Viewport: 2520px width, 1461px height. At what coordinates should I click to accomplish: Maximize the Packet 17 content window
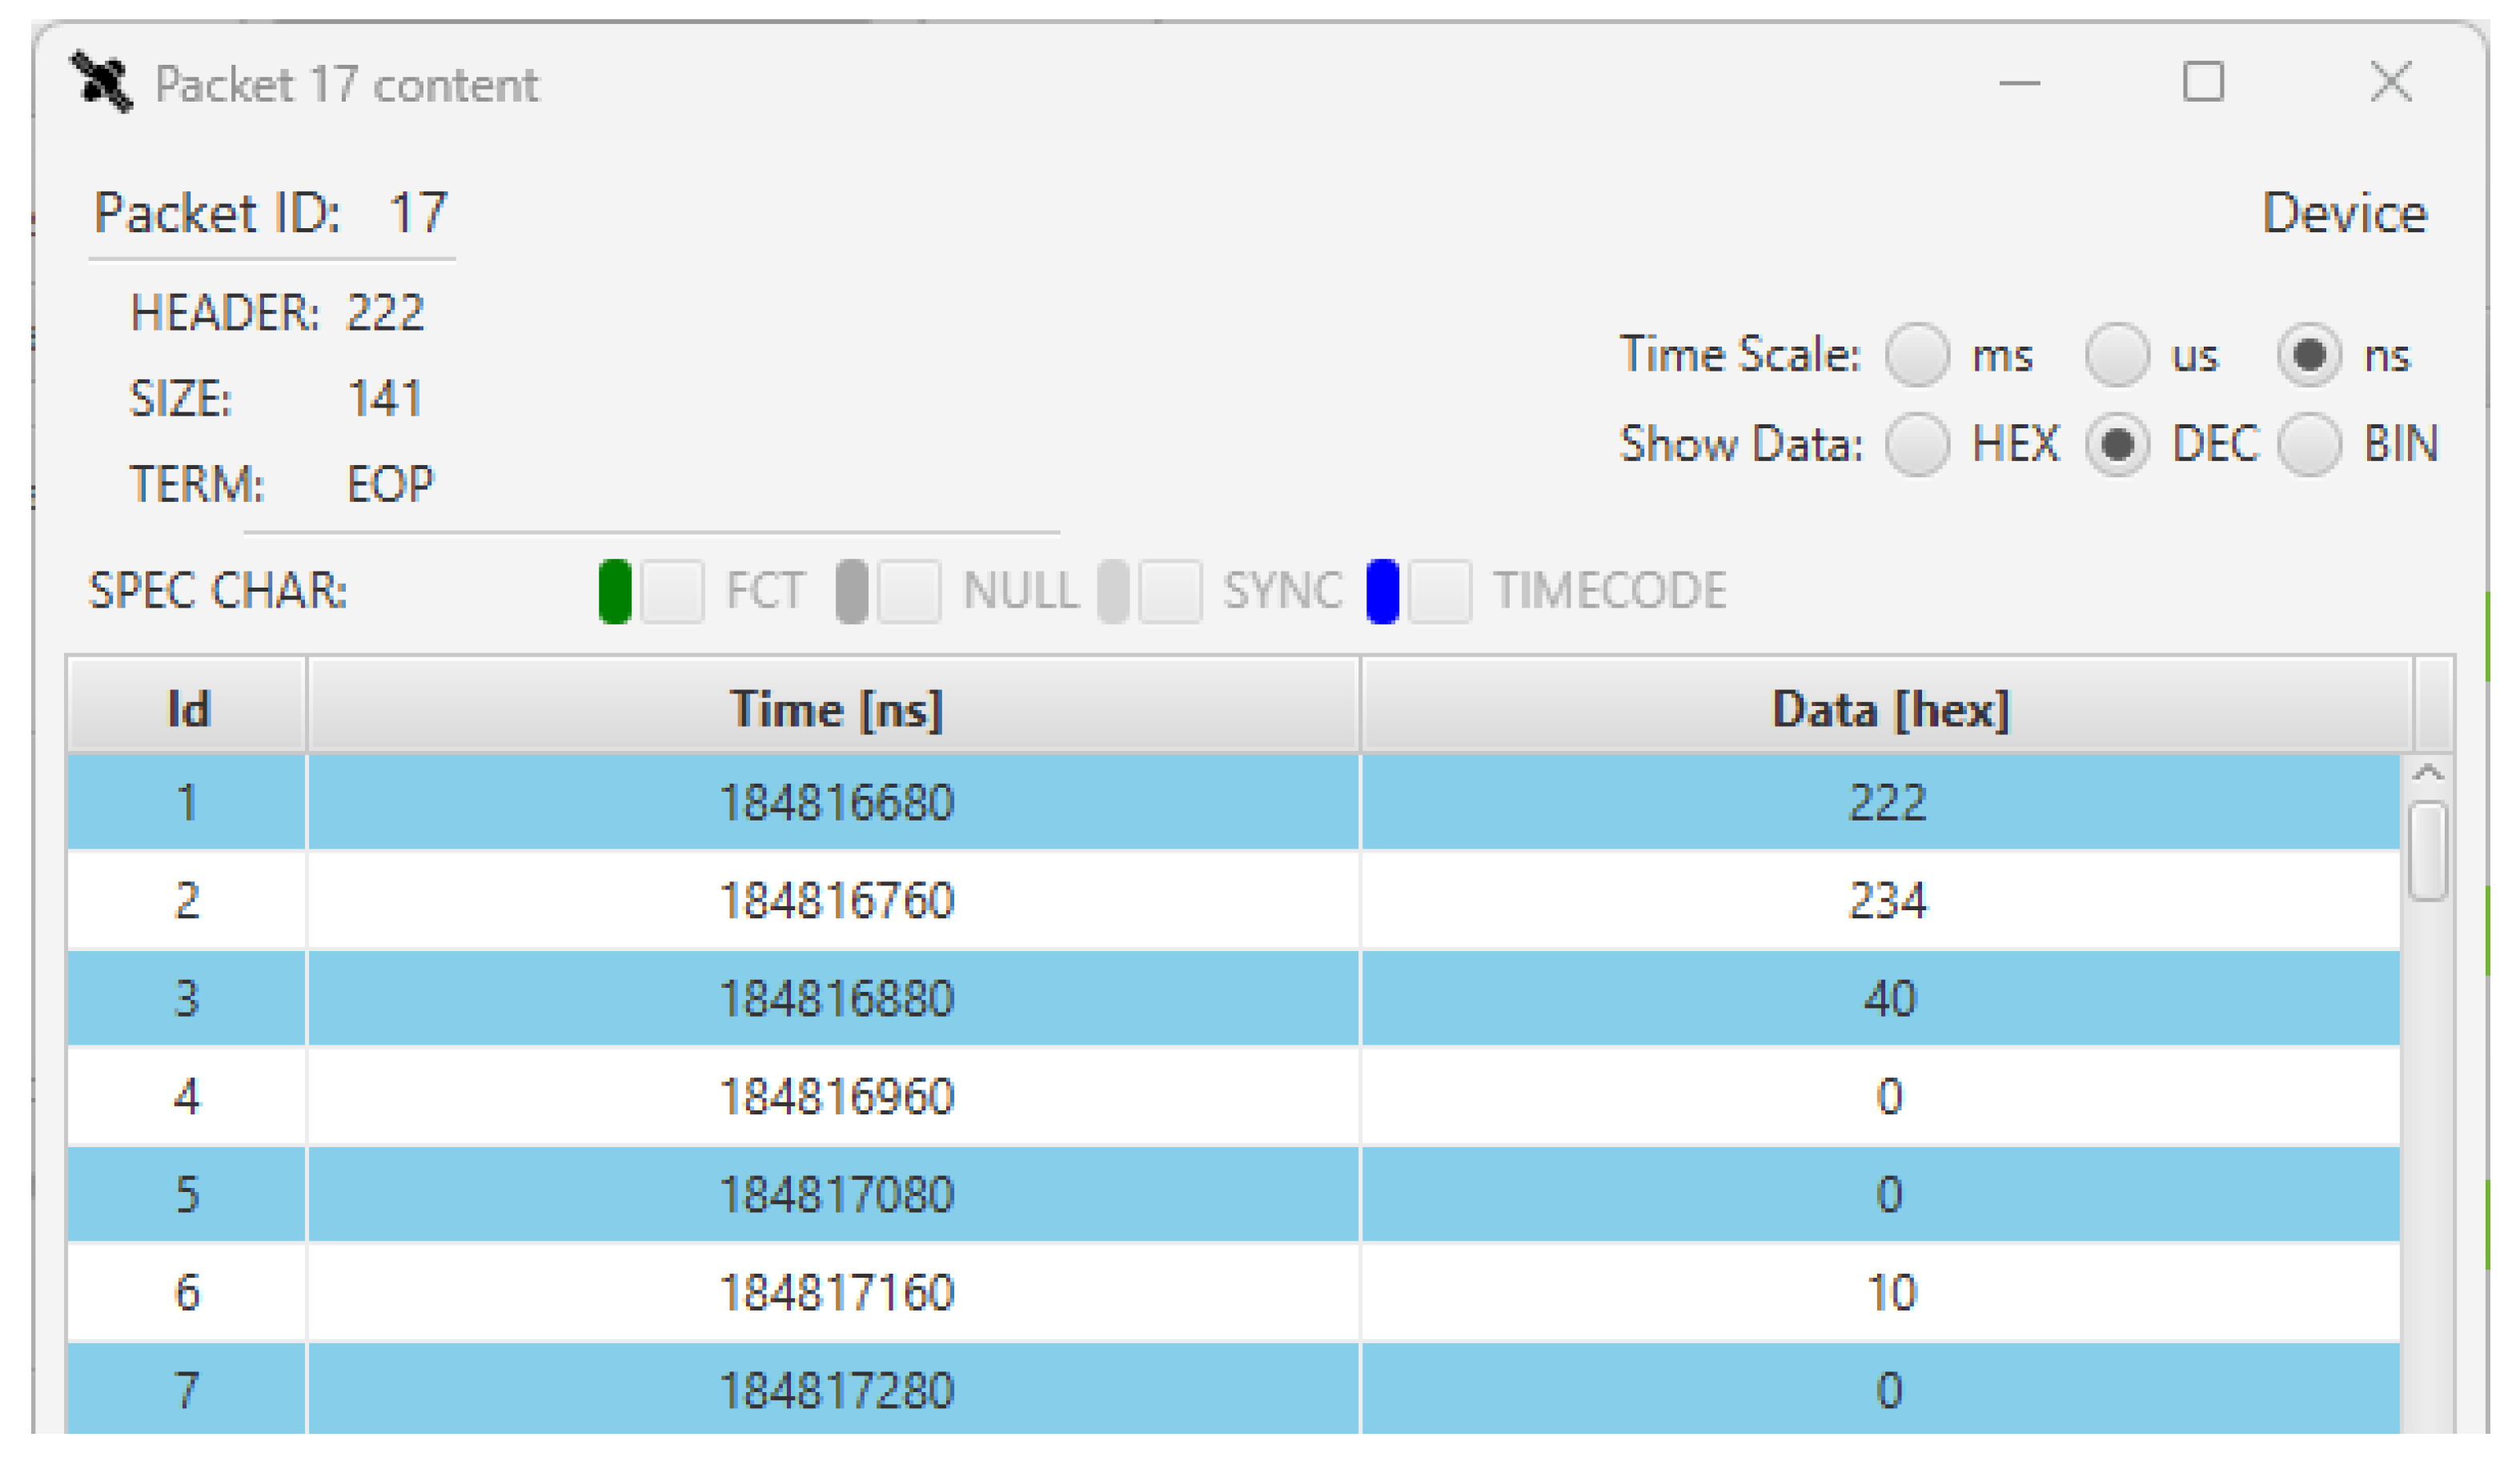coord(2202,82)
